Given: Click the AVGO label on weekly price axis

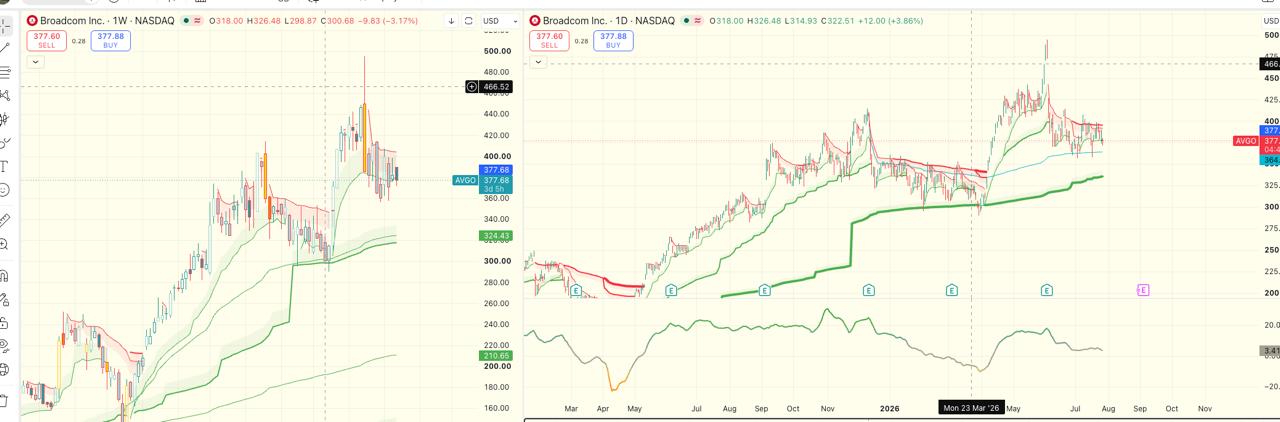Looking at the screenshot, I should click(x=465, y=181).
